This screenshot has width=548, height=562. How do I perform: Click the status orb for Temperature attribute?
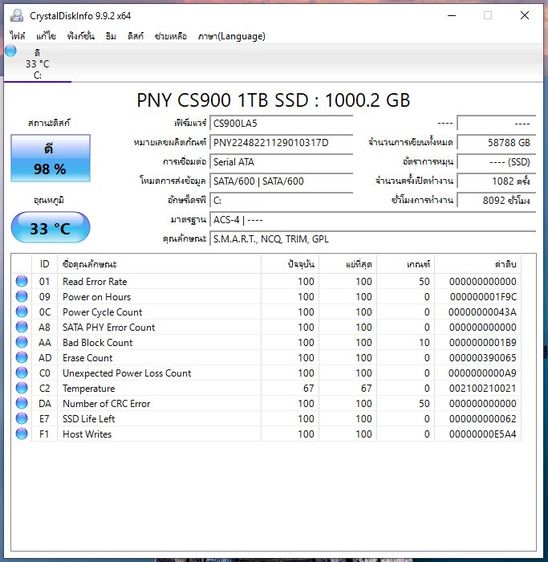22,388
